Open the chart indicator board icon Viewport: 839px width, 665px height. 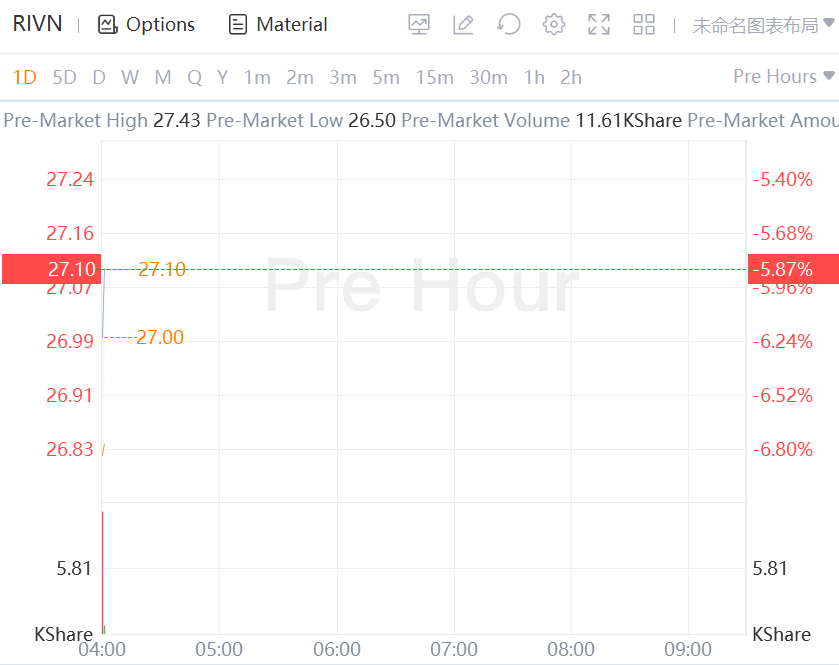(419, 25)
